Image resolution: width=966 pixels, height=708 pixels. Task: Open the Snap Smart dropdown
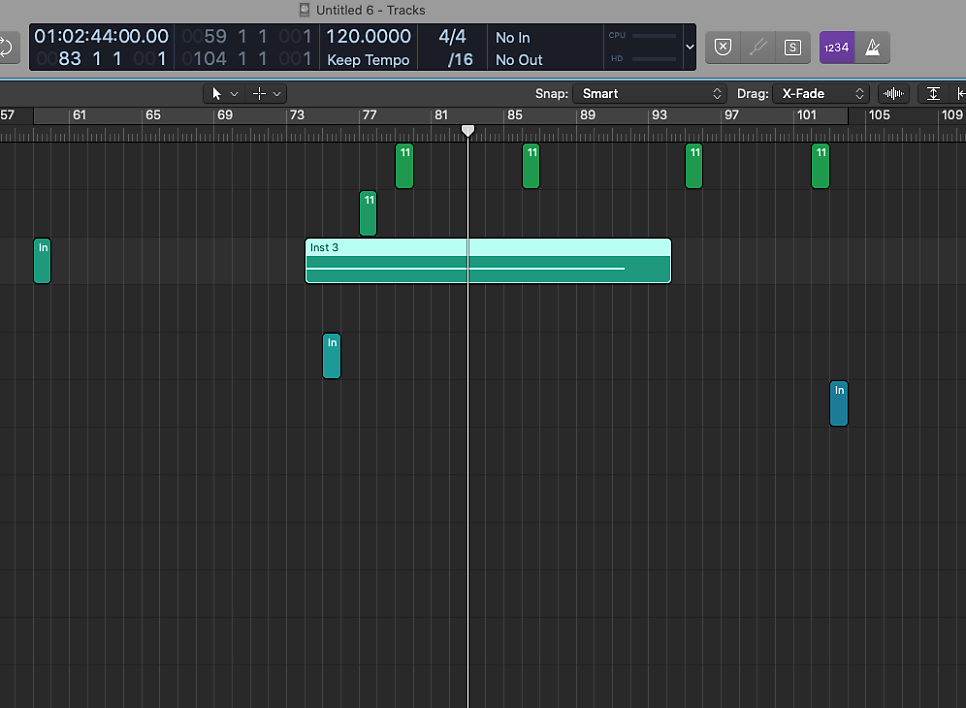point(650,94)
